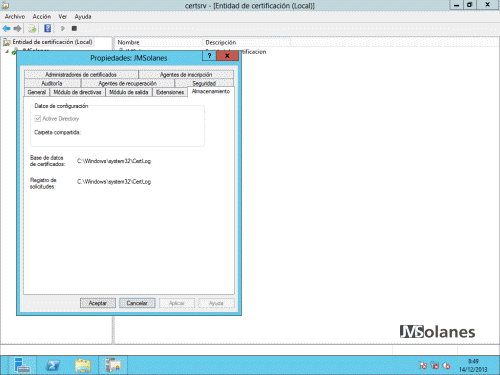
Task: Switch to the Seguridad tab
Action: coord(204,83)
